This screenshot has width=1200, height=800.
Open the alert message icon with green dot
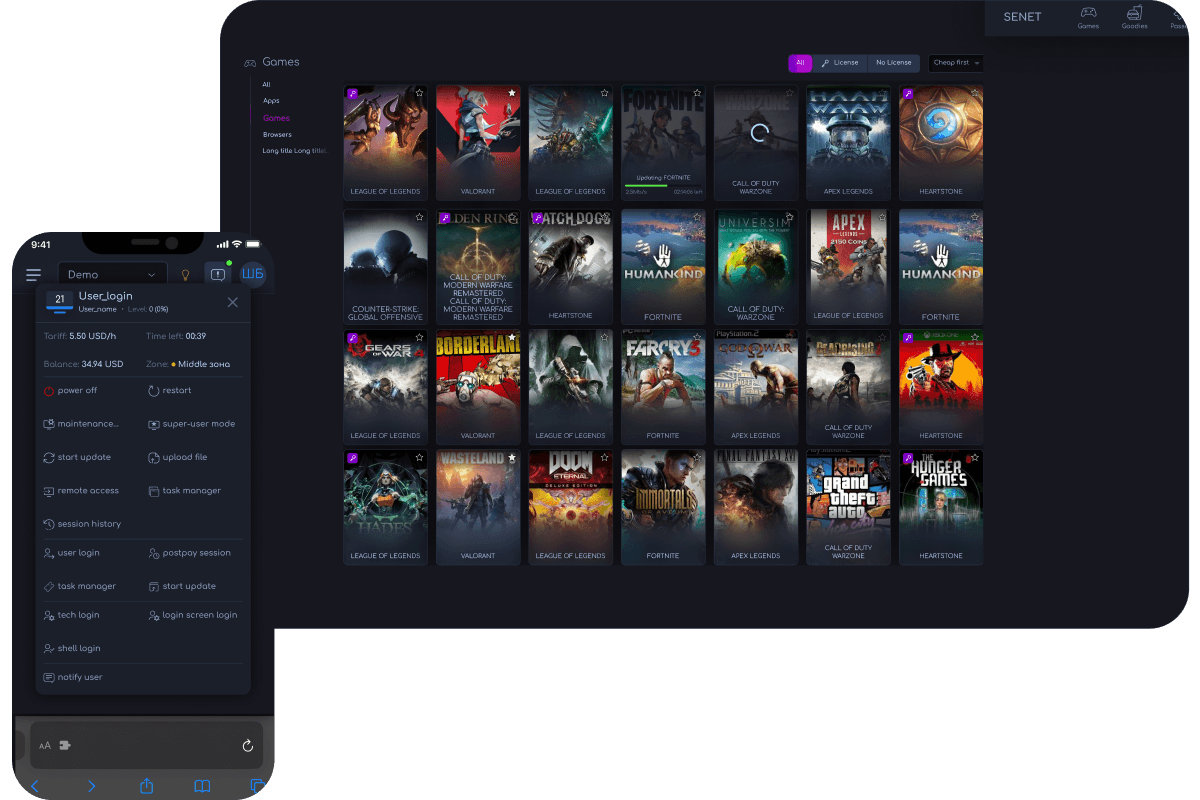point(217,275)
